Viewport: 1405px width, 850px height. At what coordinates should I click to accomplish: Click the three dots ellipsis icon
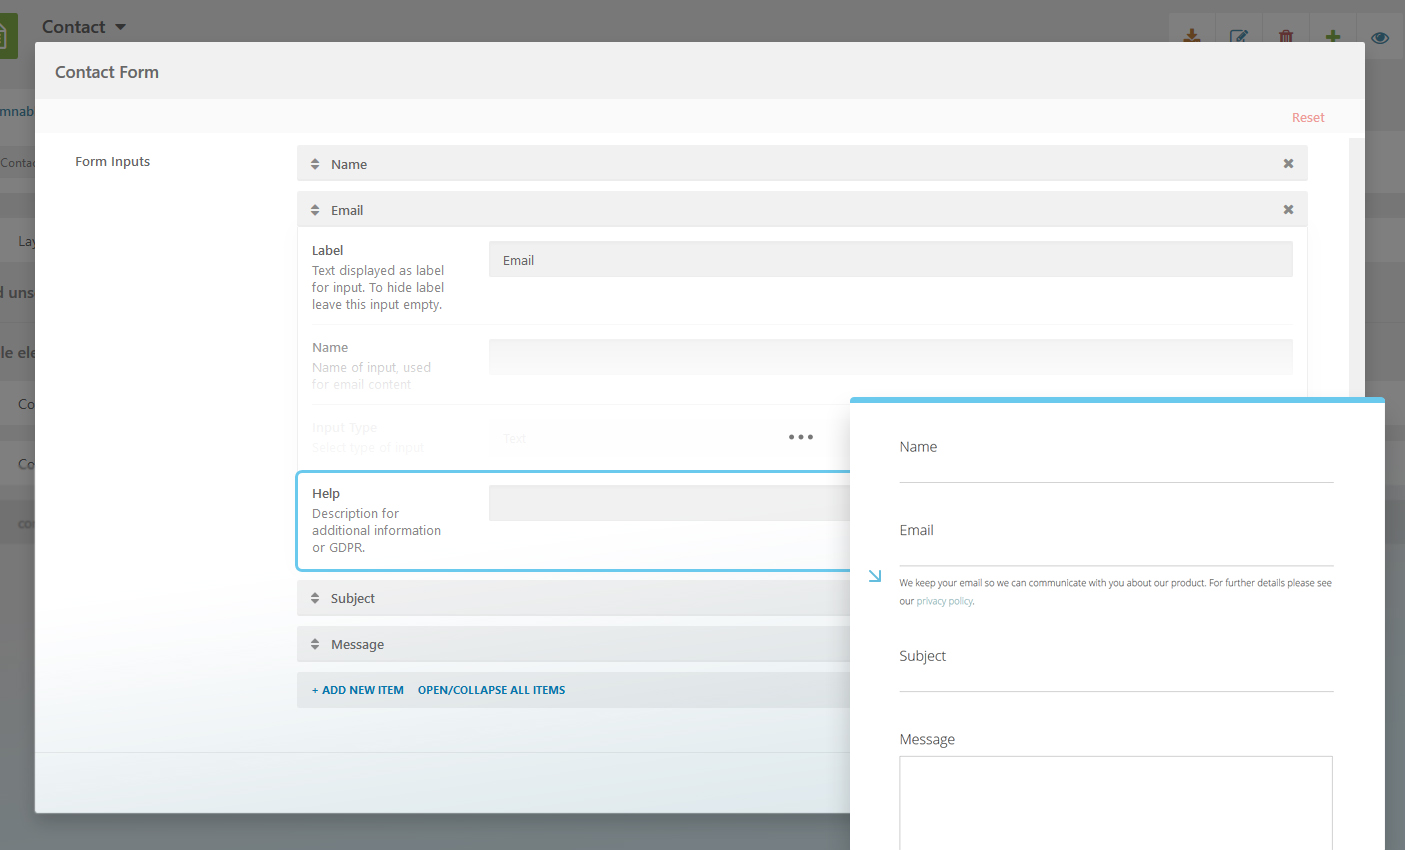click(x=800, y=437)
